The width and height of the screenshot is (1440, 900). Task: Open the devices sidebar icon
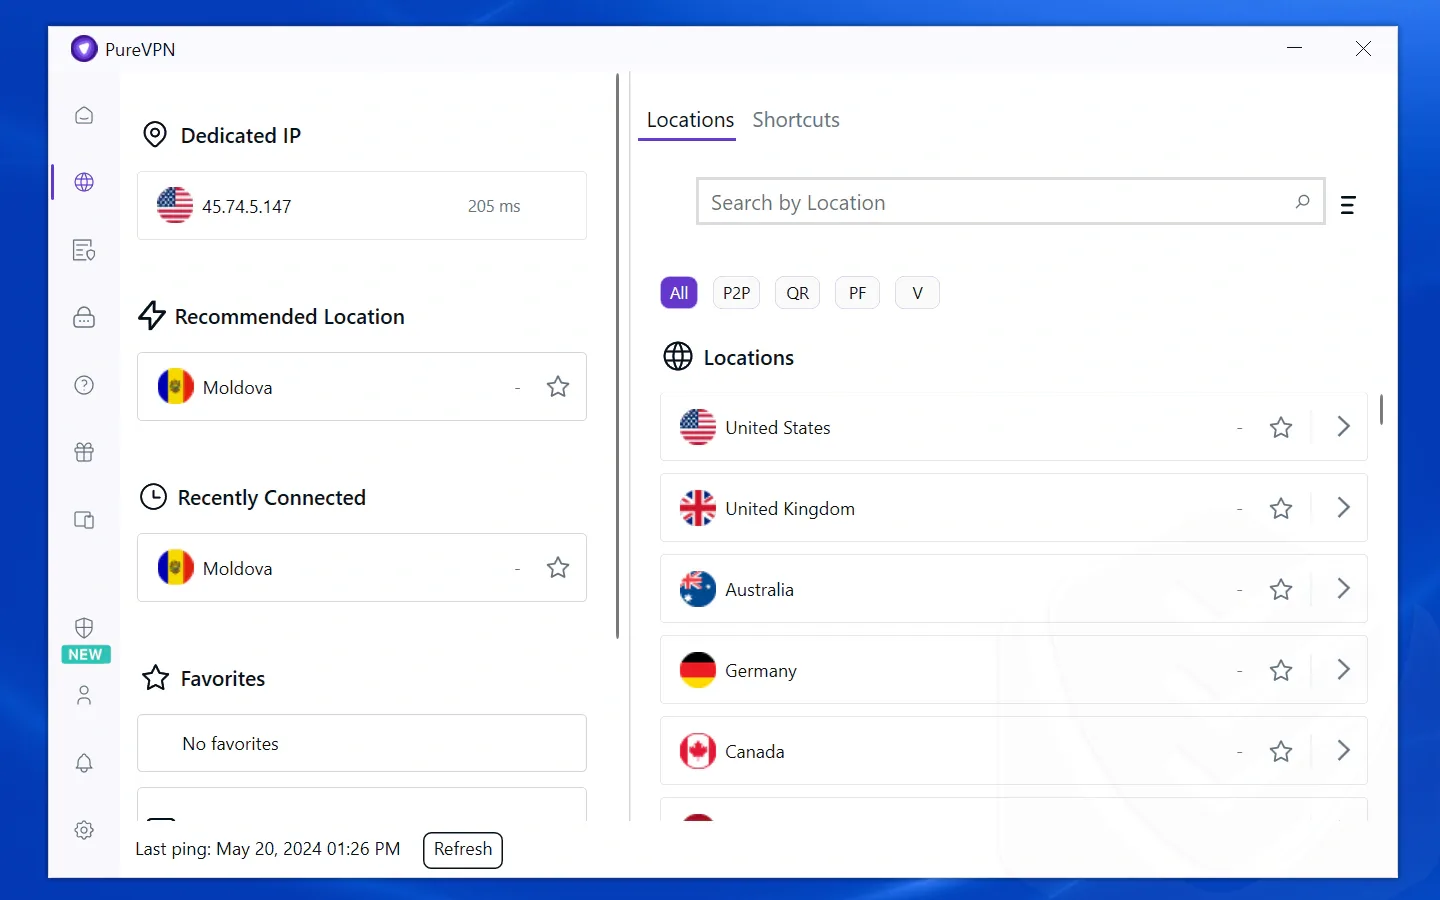(84, 520)
